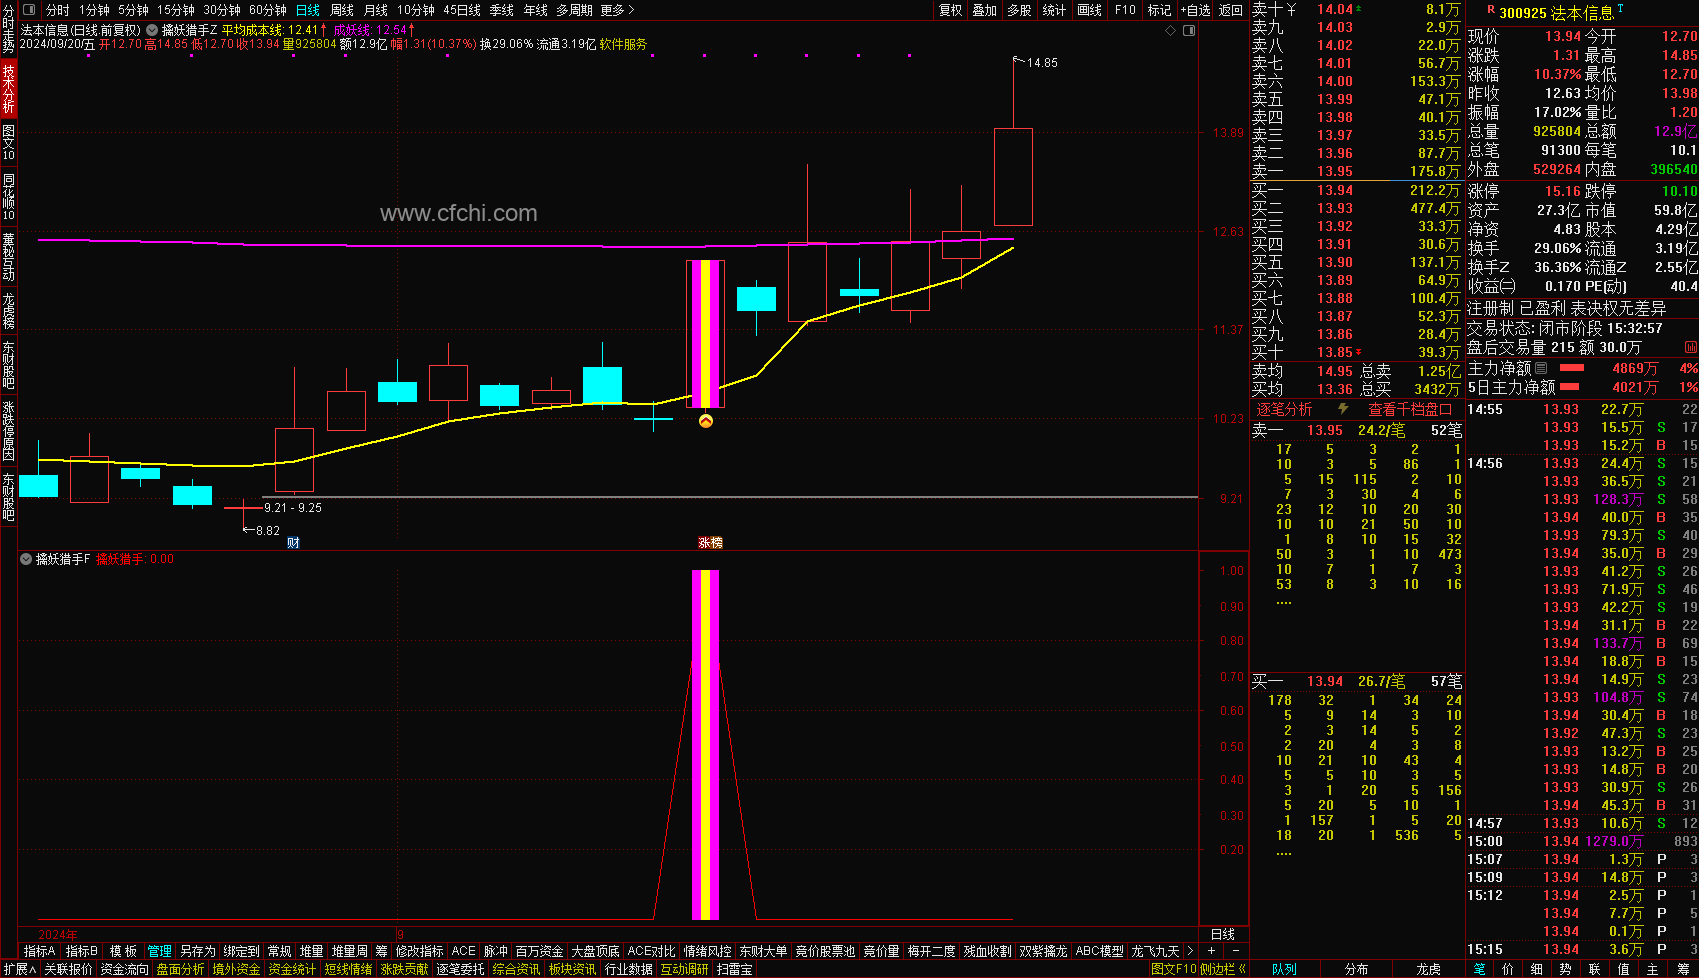Viewport: 1699px width, 978px height.
Task: Select the 指标A tab
Action: click(40, 951)
